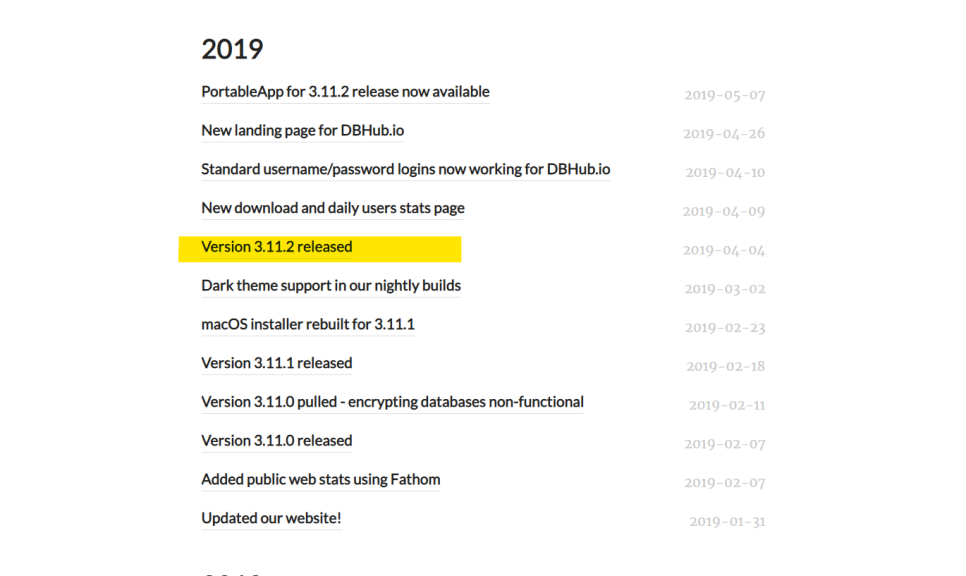Click "Version 3.11.0 released" link
966x576 pixels.
277,441
